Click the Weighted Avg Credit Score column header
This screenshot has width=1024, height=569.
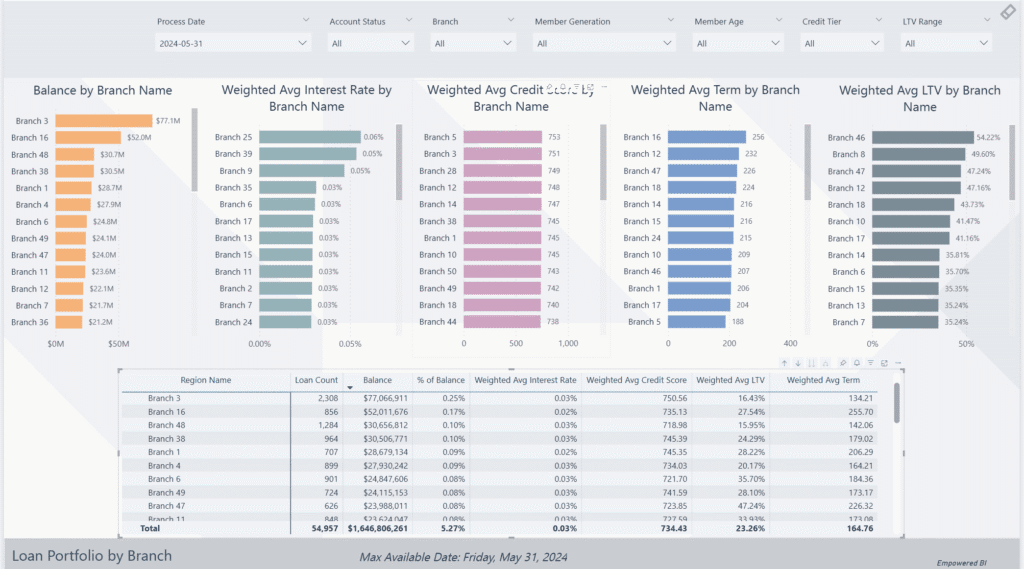635,380
